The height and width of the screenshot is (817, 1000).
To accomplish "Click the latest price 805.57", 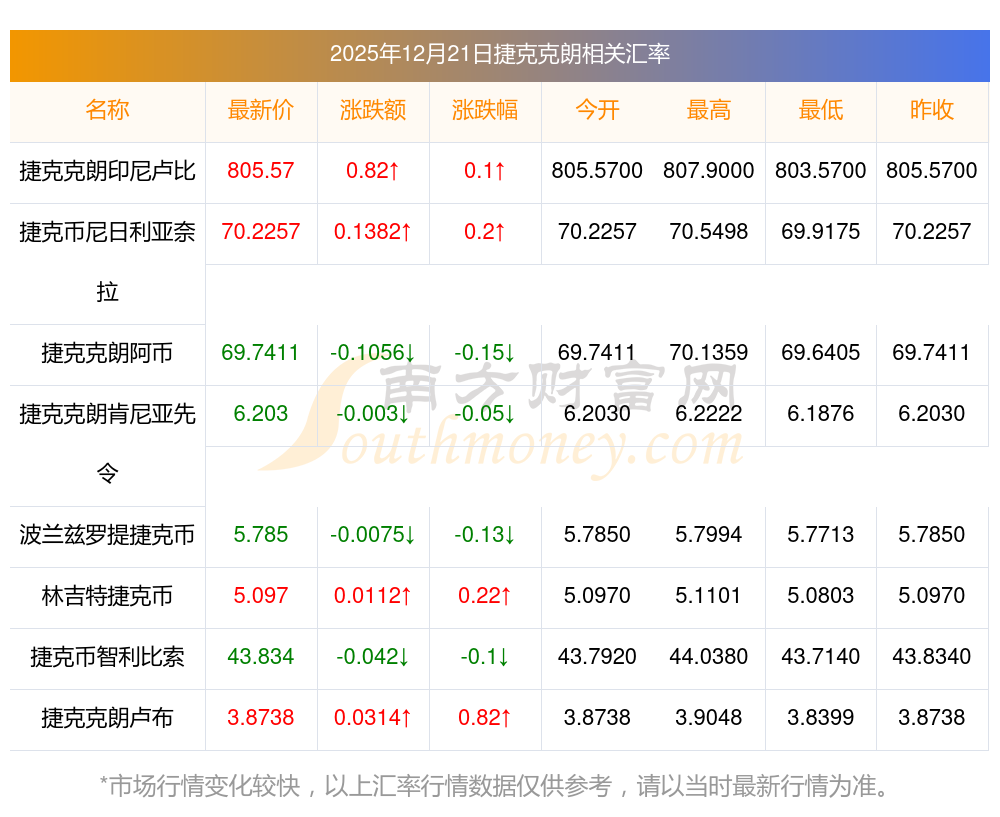I will pos(261,171).
